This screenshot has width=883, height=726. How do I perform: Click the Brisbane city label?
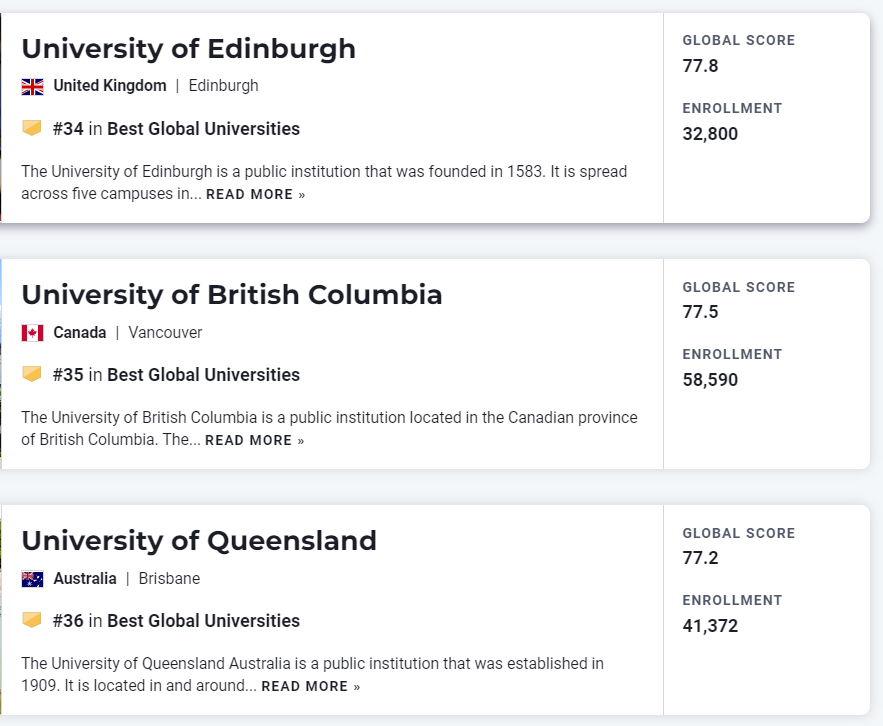[169, 579]
